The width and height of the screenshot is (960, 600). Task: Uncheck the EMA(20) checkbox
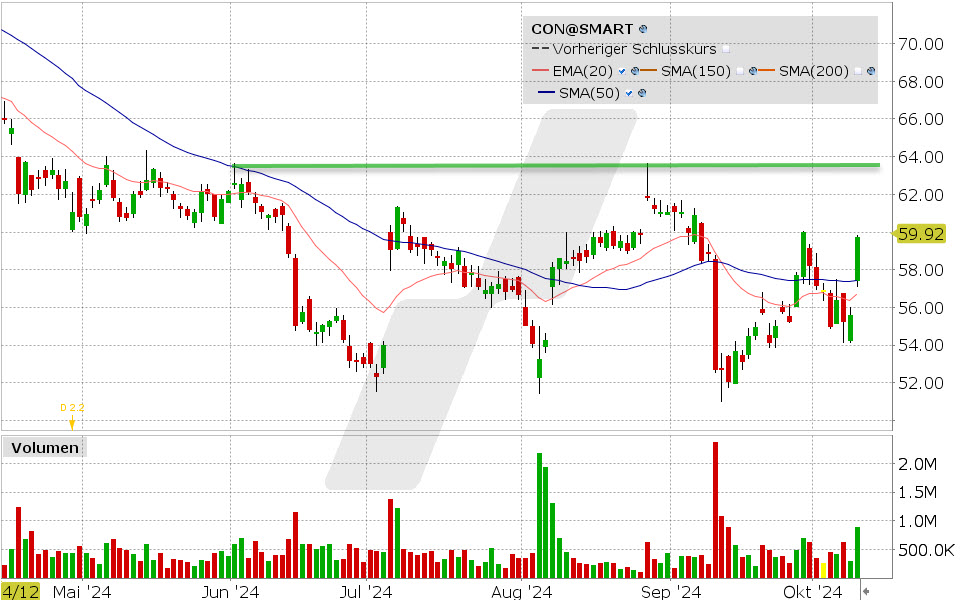pos(622,71)
